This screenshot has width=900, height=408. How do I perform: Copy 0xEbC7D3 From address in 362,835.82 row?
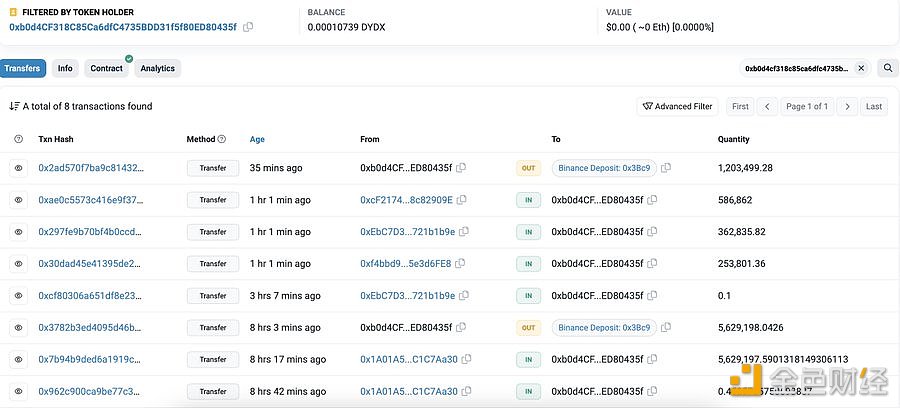[x=464, y=232]
